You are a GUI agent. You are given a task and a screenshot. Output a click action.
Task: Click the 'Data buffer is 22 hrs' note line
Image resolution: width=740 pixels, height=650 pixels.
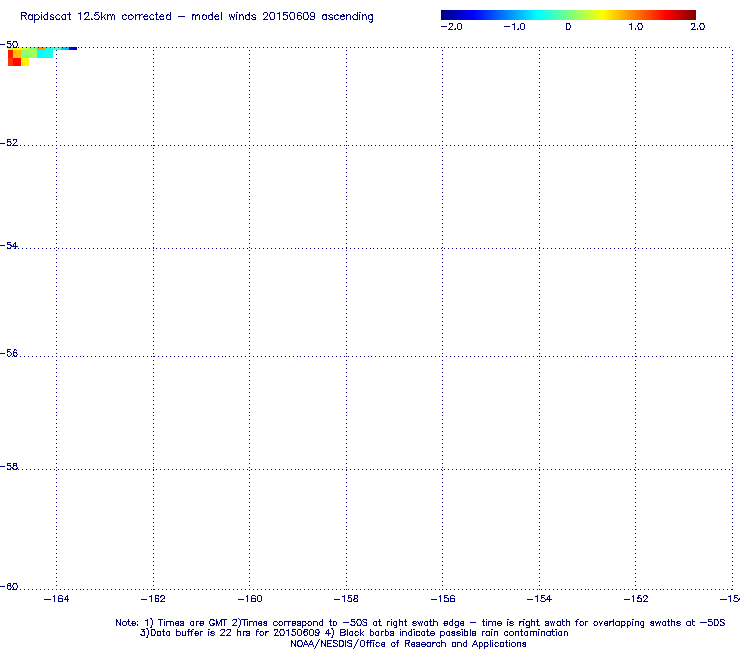pos(354,633)
